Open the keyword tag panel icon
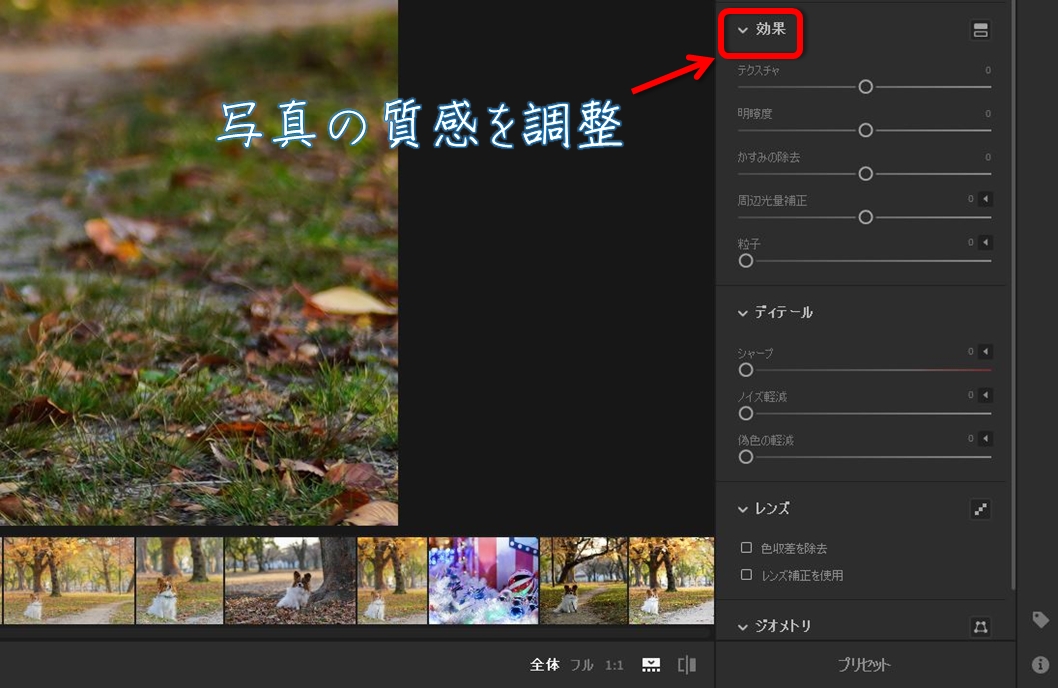This screenshot has height=688, width=1058. pos(1040,620)
